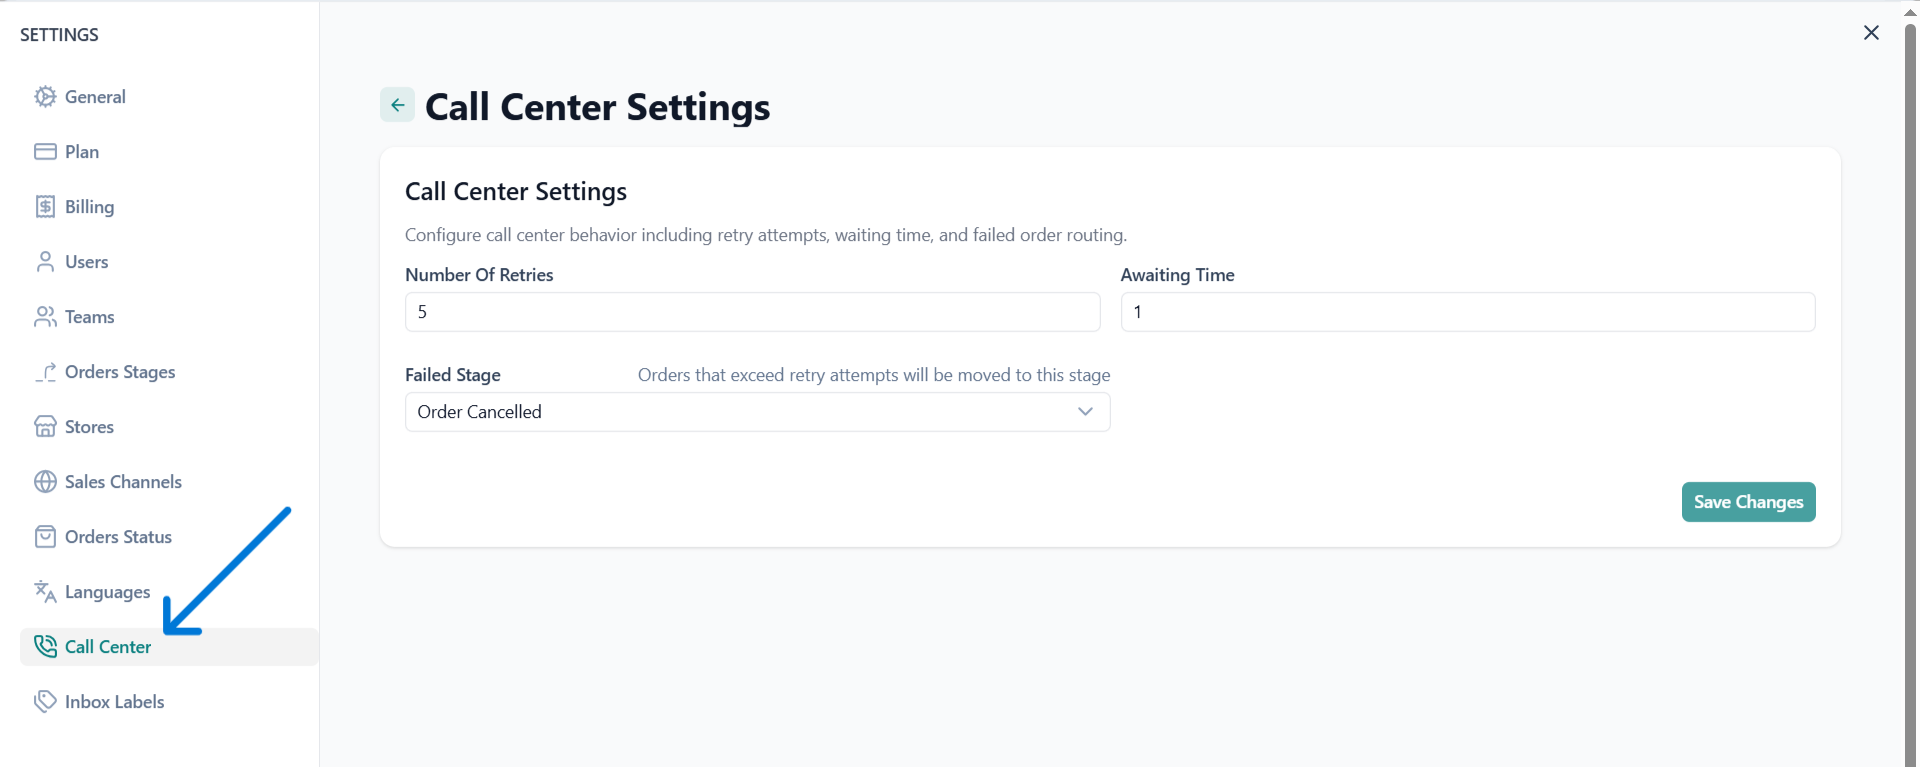Image resolution: width=1920 pixels, height=767 pixels.
Task: Close the settings panel
Action: pyautogui.click(x=1871, y=33)
